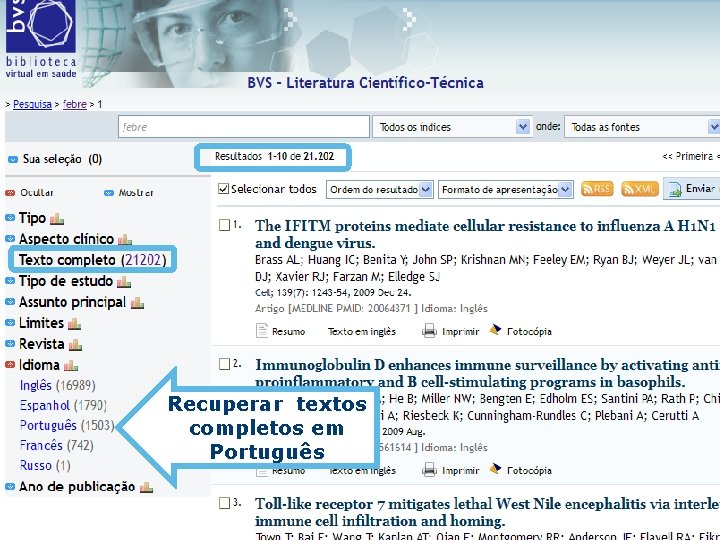Expand the Assunto principal filter
The width and height of the screenshot is (720, 540).
click(x=10, y=302)
